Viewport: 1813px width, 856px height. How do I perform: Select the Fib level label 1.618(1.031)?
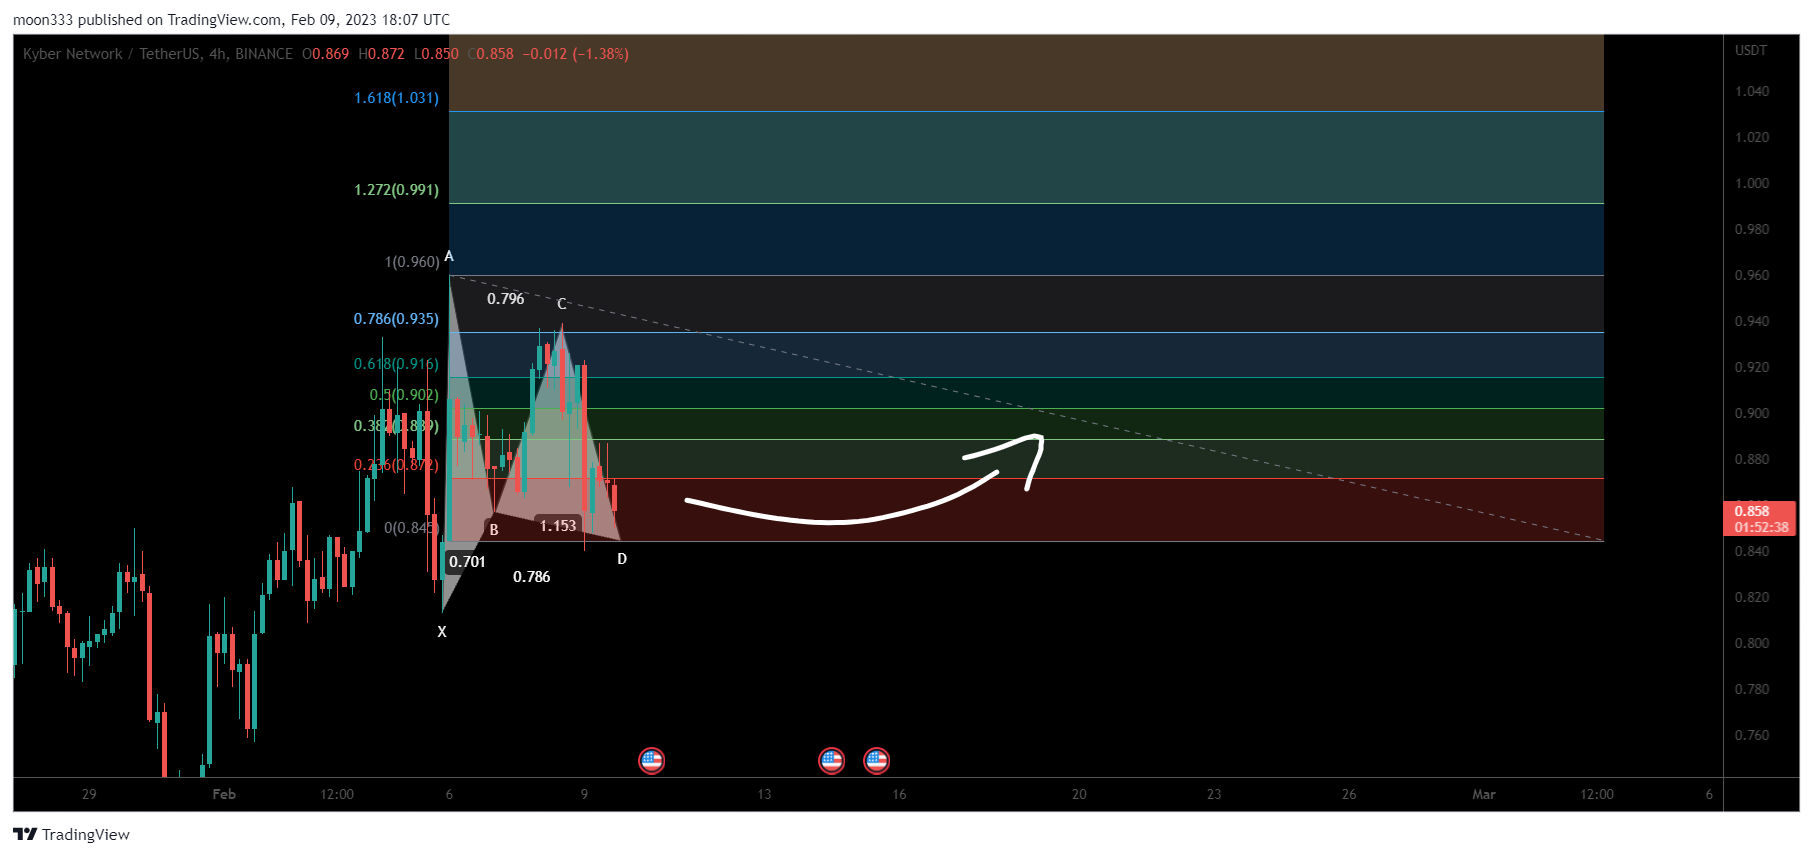[396, 98]
